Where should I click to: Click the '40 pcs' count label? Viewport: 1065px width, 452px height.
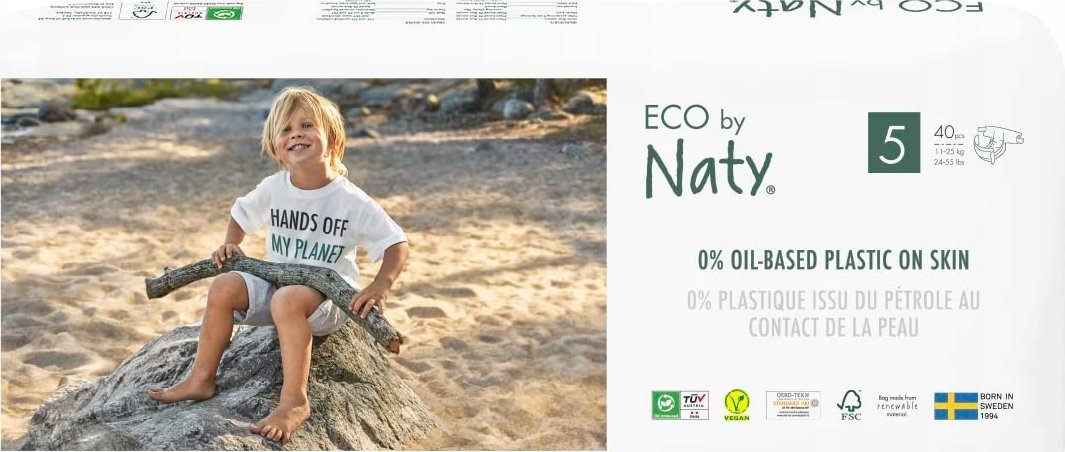949,132
